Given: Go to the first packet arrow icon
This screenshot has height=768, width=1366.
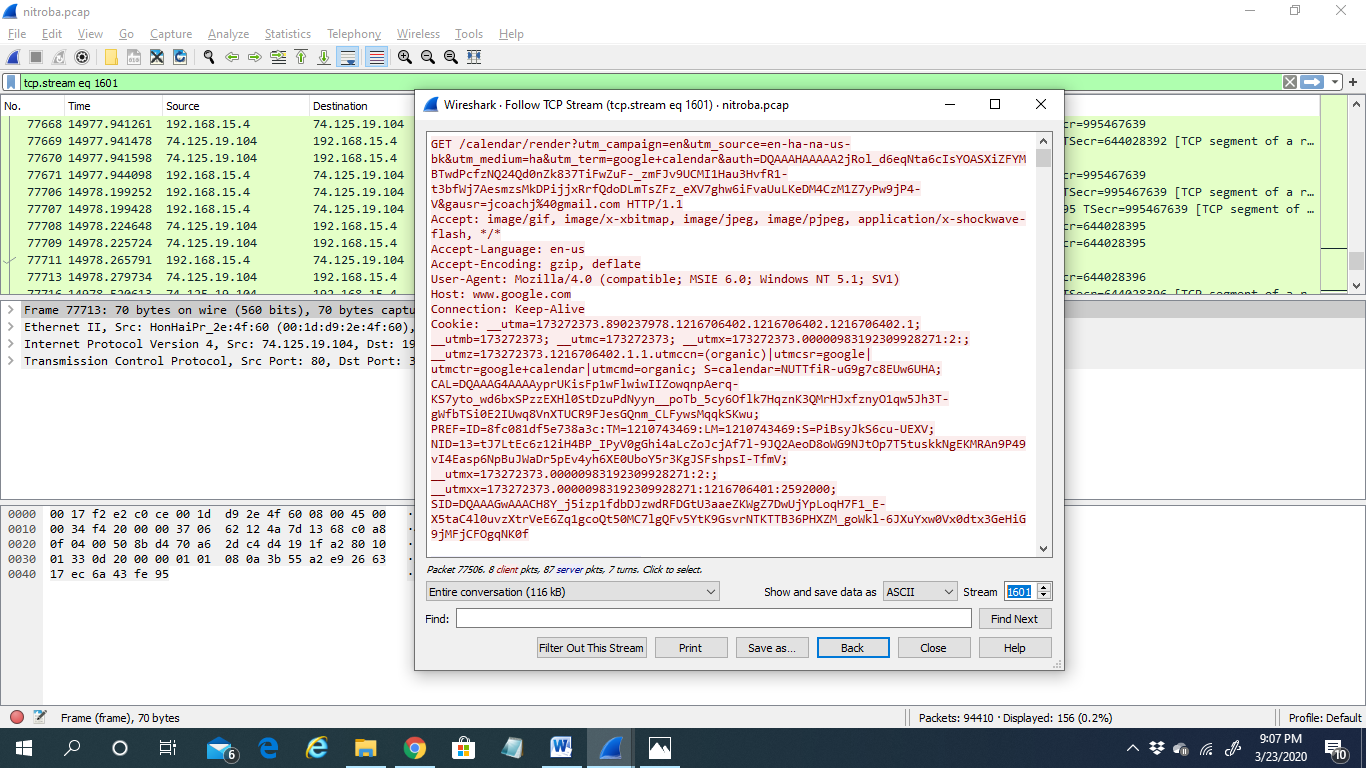Looking at the screenshot, I should click(x=301, y=58).
